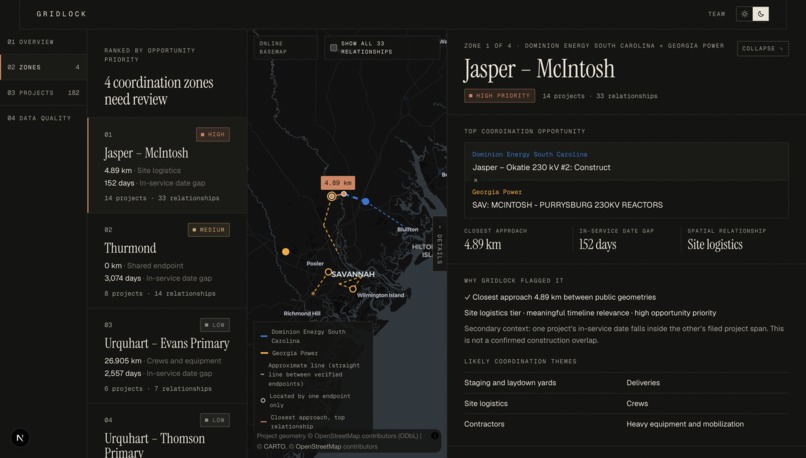Click the High Priority badge in detail panel
806x458 pixels.
[500, 96]
